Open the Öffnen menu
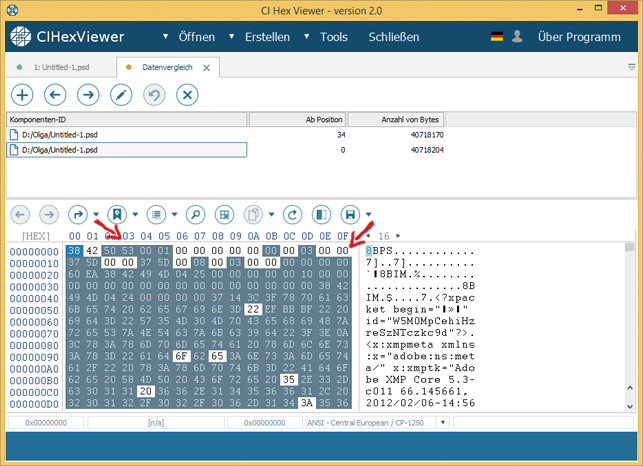 coord(196,37)
